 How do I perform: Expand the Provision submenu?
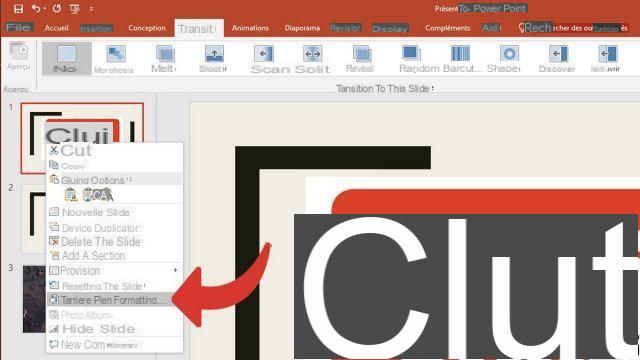click(x=114, y=271)
